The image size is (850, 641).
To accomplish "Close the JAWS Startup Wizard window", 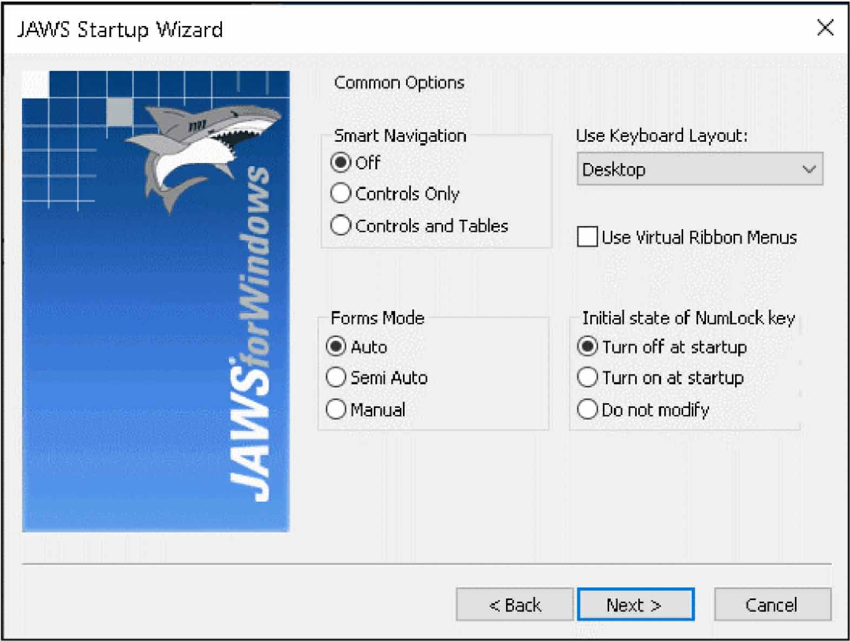I will (824, 28).
